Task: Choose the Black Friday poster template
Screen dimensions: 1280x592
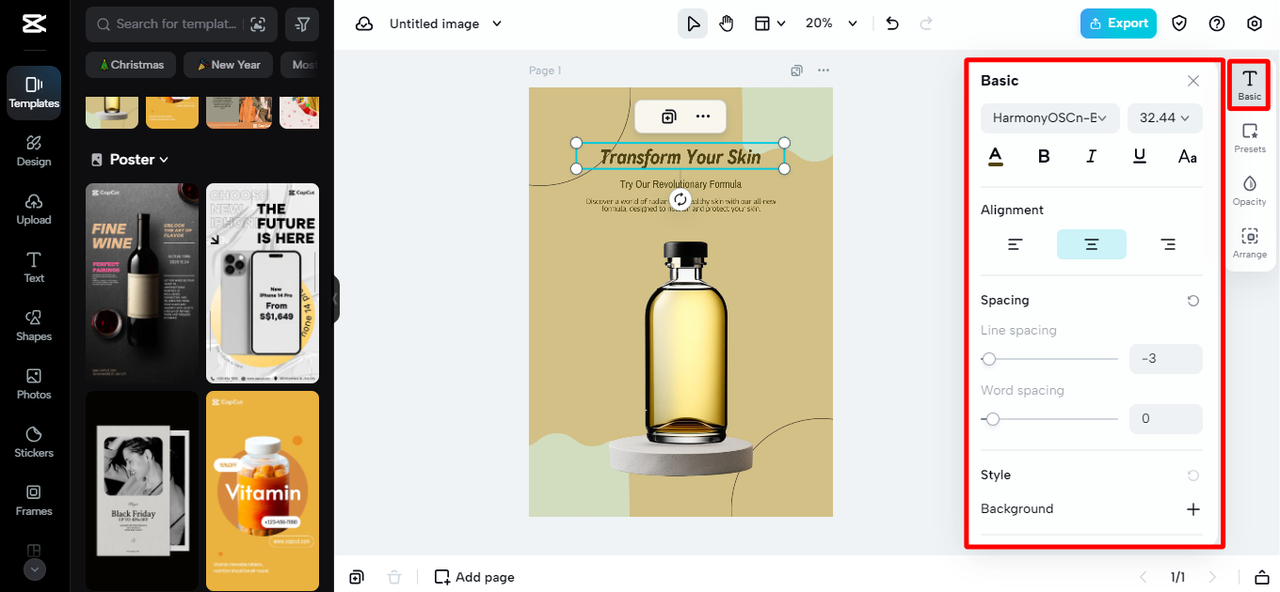Action: 142,490
